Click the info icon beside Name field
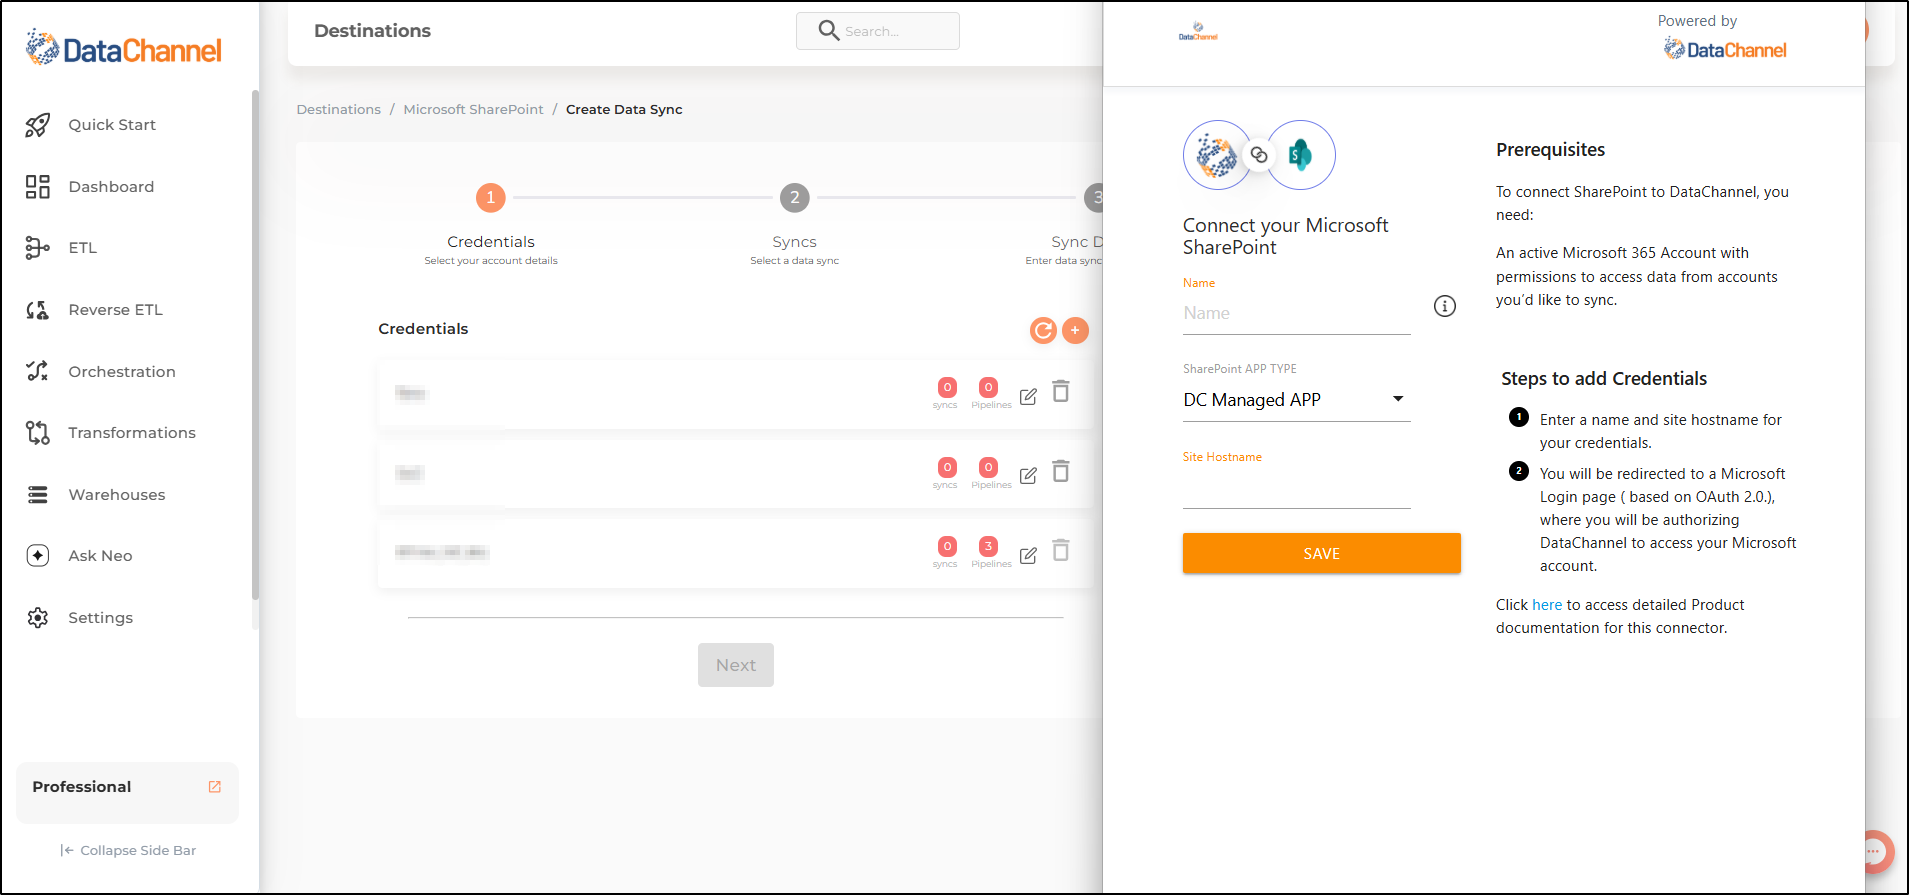Screen dimensions: 1909x895 pos(1445,306)
